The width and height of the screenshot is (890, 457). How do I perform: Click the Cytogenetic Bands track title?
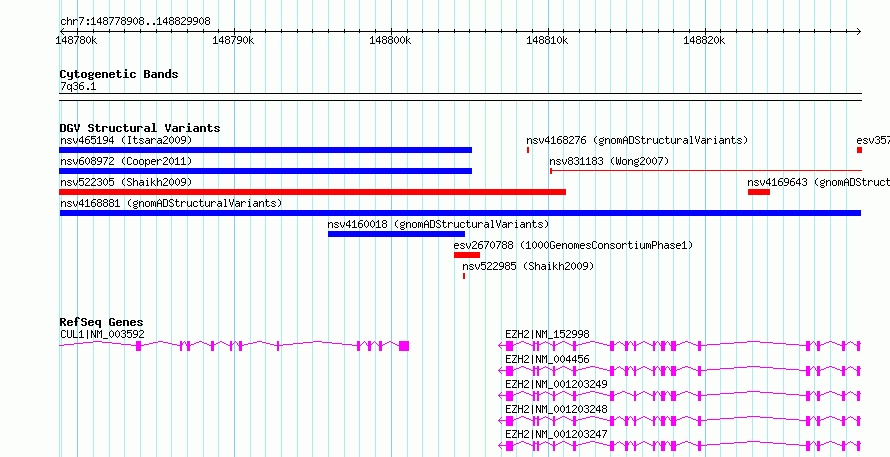(119, 74)
